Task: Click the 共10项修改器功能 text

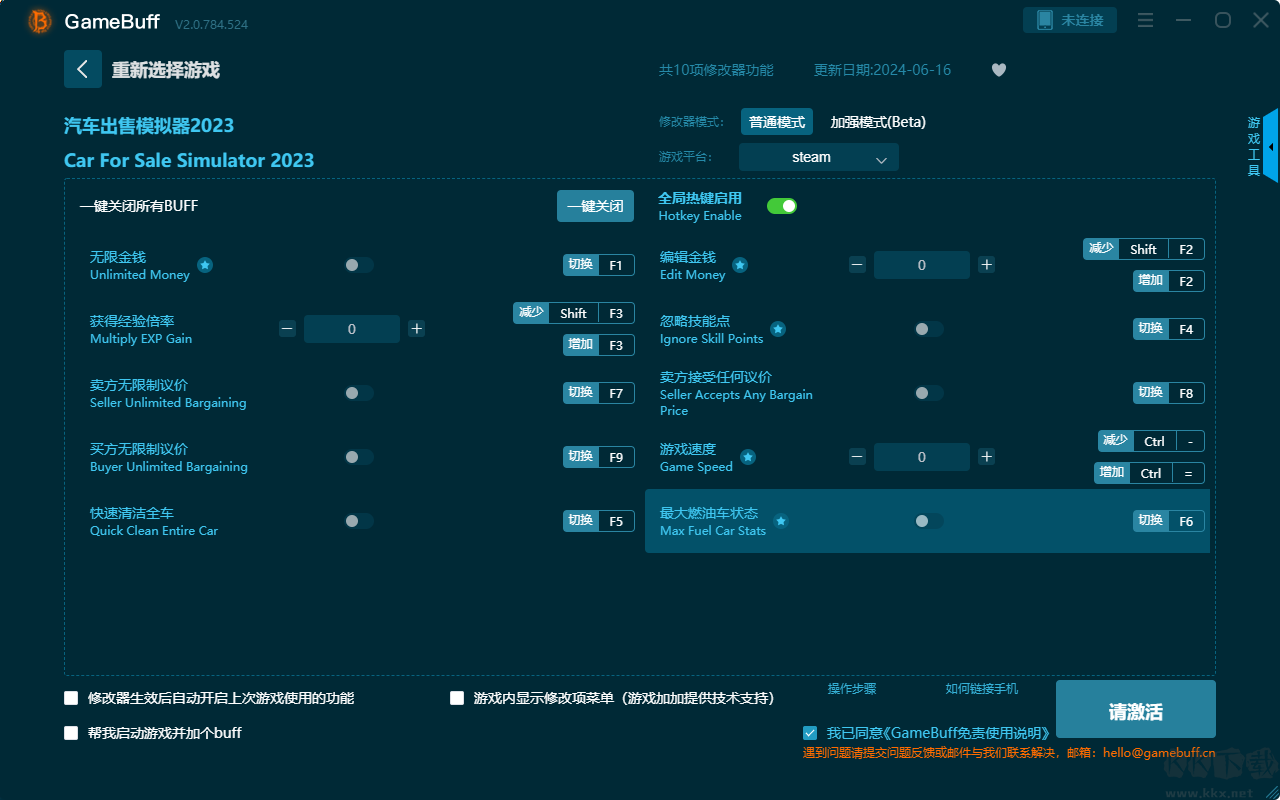Action: click(x=716, y=70)
